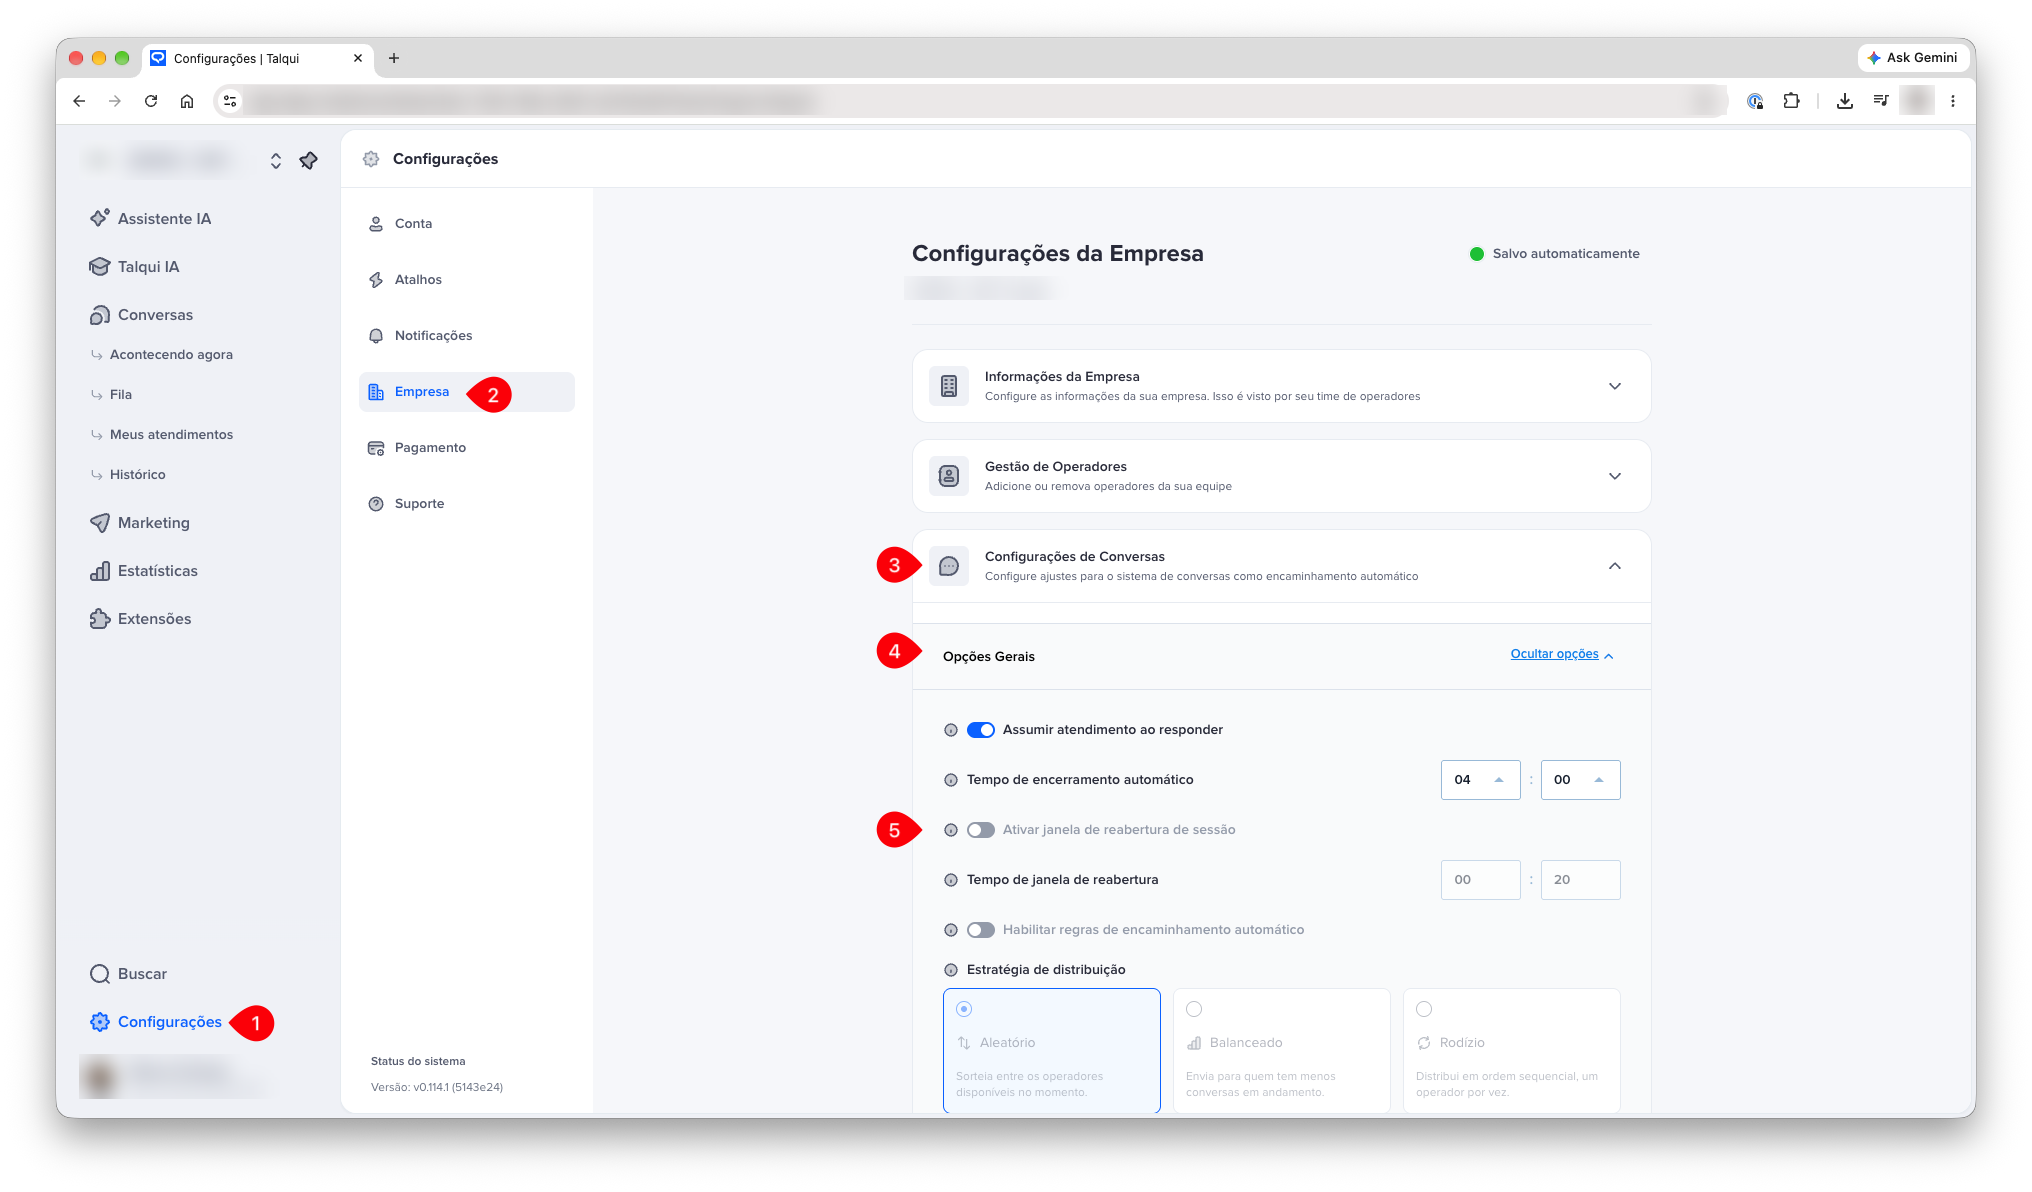2032x1192 pixels.
Task: Click Status do sistema link
Action: (x=418, y=1061)
